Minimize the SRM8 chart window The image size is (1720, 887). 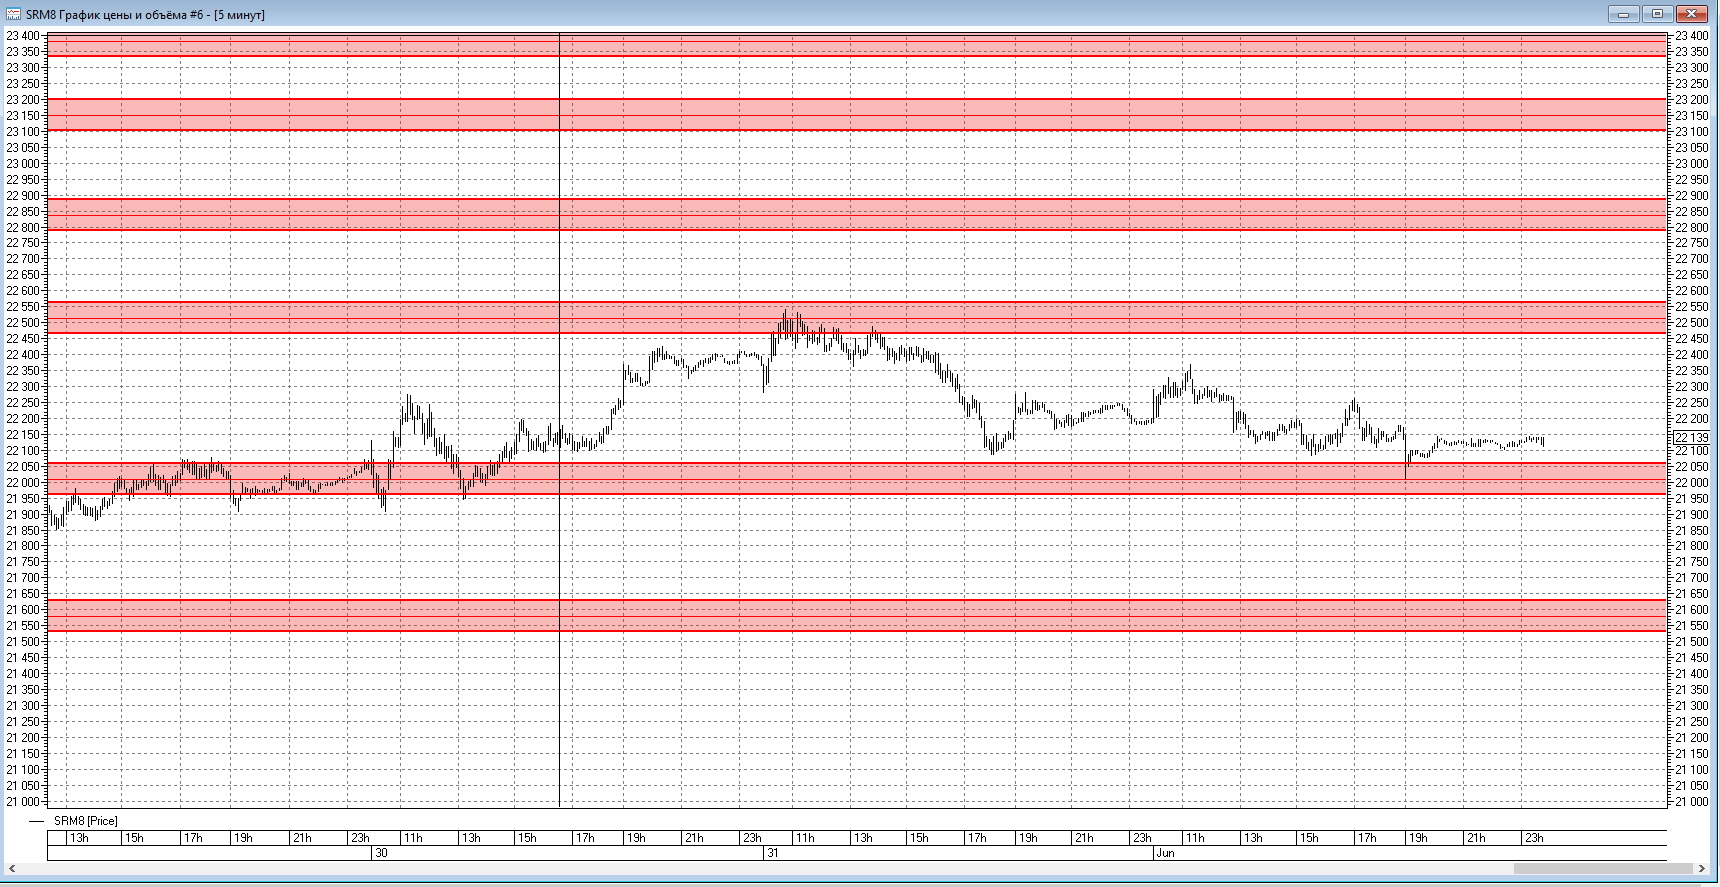(x=1623, y=14)
